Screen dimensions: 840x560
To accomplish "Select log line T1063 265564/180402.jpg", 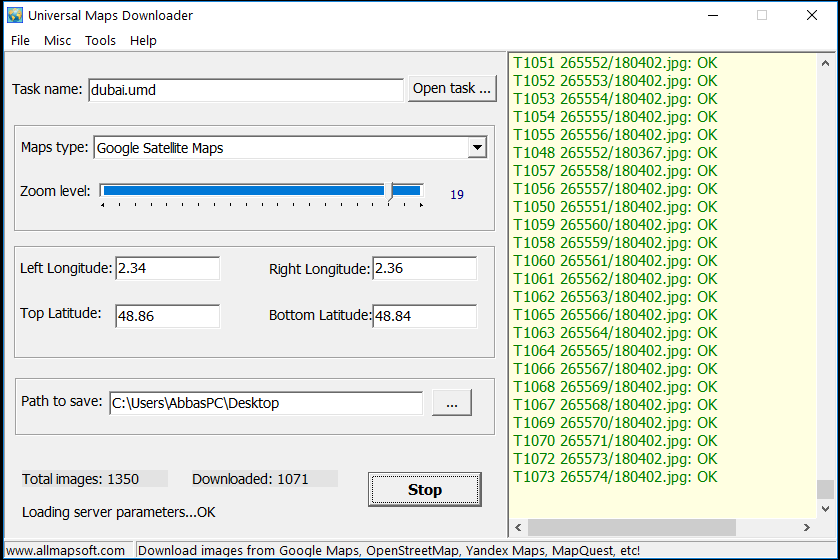I will [615, 333].
